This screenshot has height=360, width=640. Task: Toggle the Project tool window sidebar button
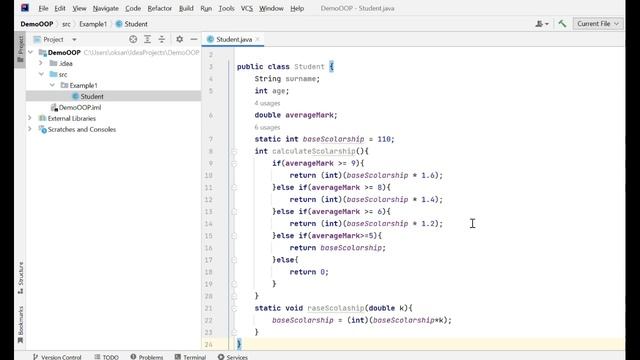[20, 49]
